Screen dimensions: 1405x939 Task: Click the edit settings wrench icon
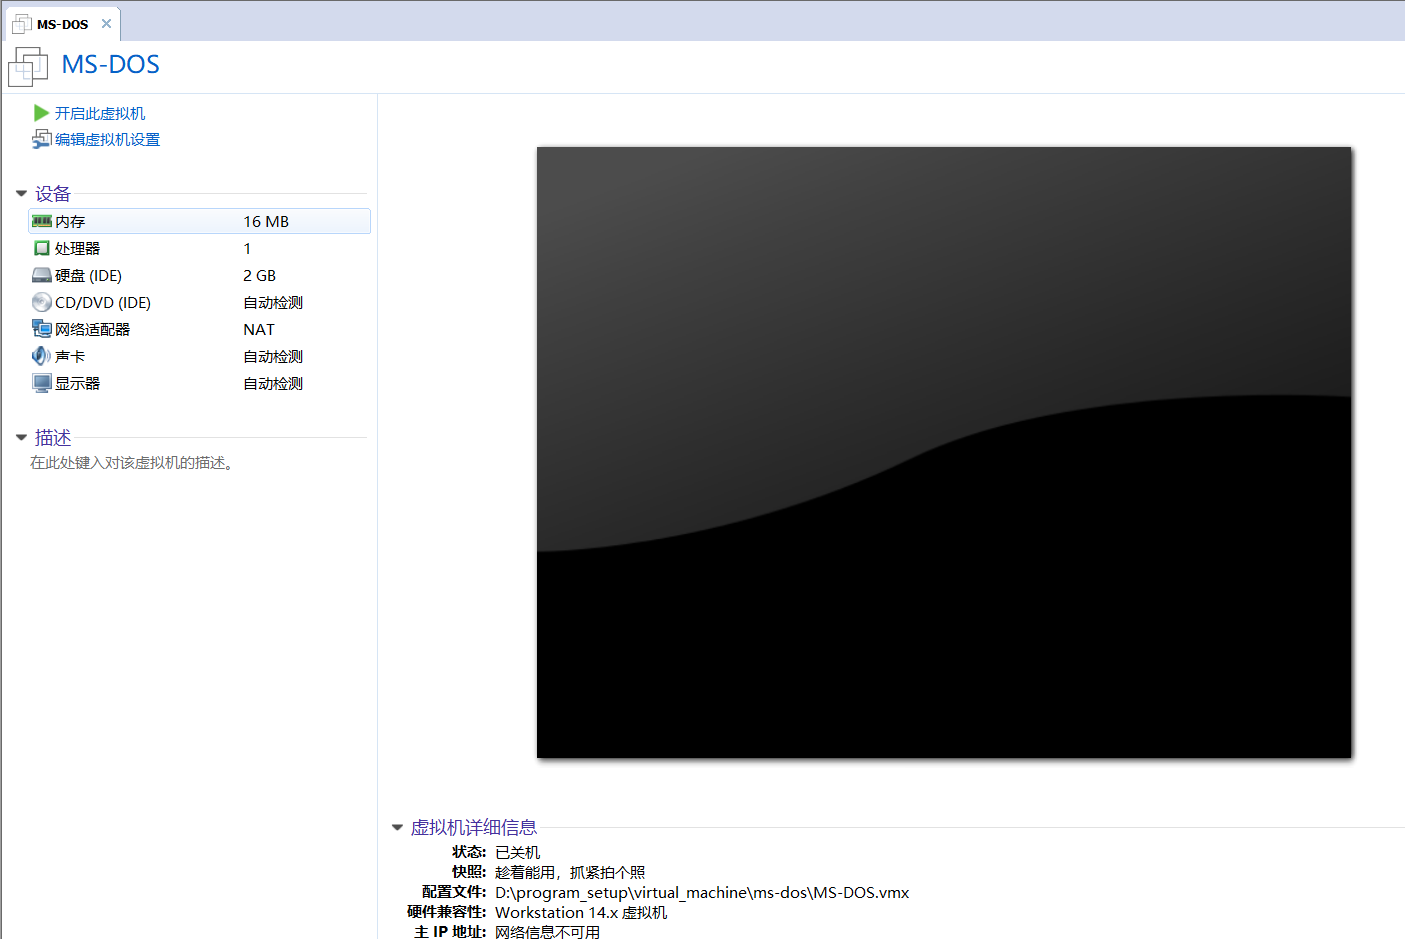[x=41, y=139]
